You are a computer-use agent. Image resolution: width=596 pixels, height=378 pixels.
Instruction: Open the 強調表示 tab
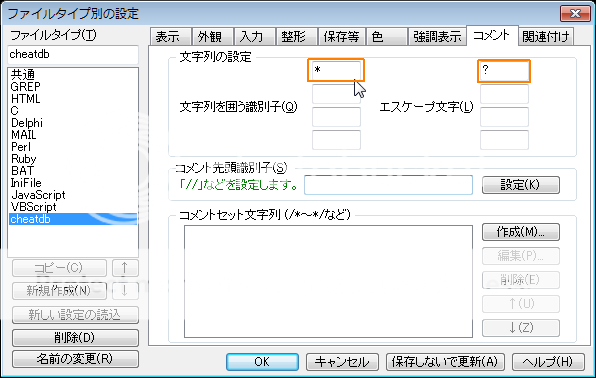click(x=437, y=37)
